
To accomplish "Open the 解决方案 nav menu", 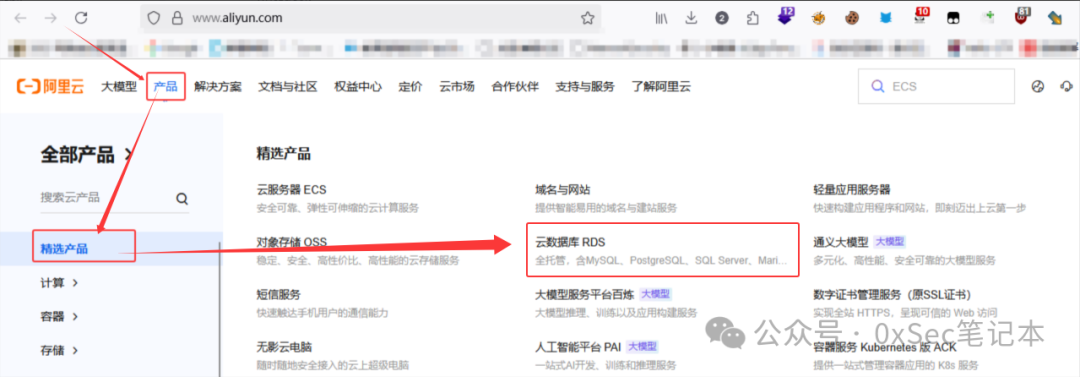I will click(218, 87).
